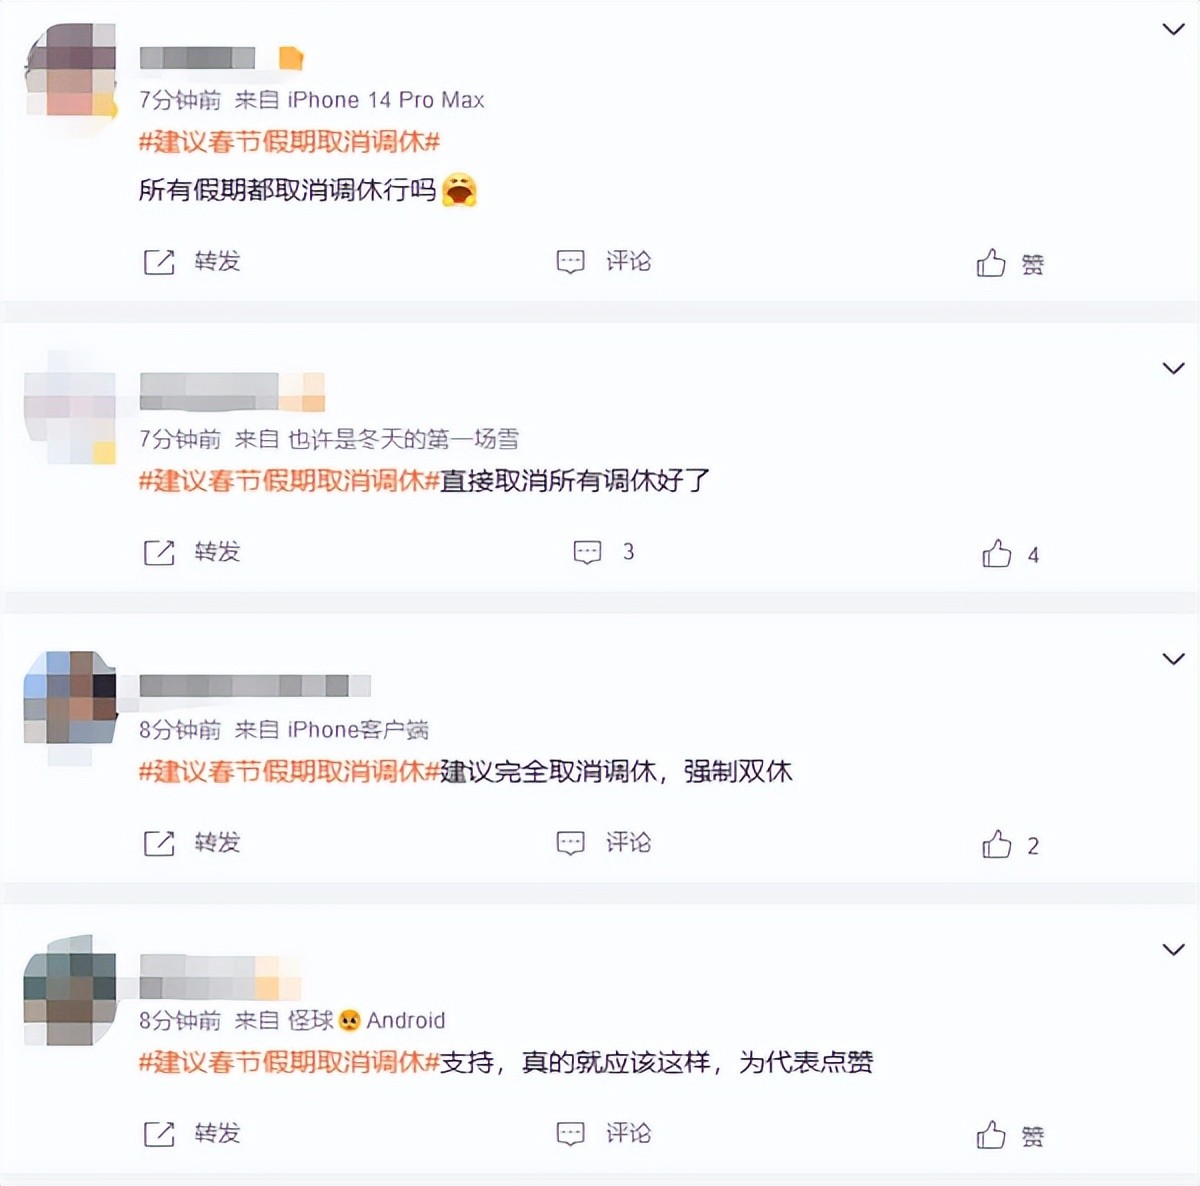
Task: Like the post with 4 likes
Action: [1010, 554]
